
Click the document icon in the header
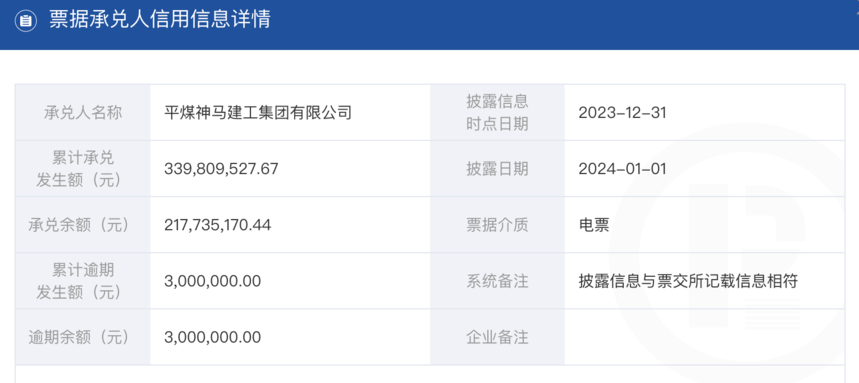[x=25, y=21]
